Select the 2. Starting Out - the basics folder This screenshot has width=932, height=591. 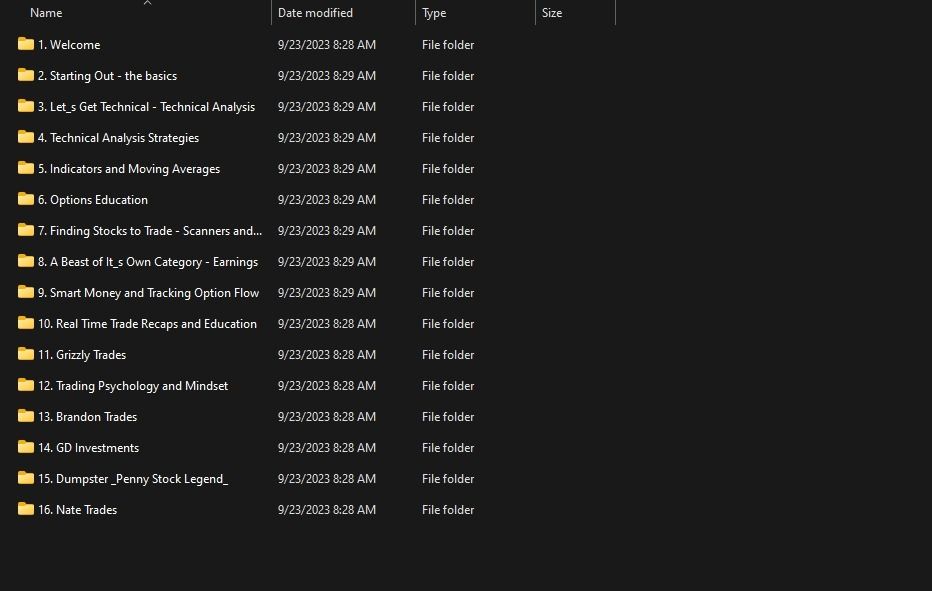point(107,76)
